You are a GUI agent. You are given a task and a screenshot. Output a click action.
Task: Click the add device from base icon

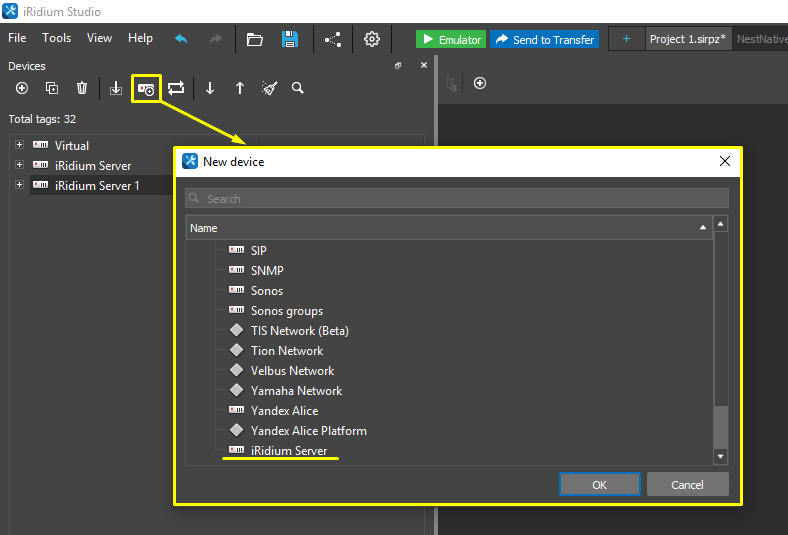pos(146,88)
